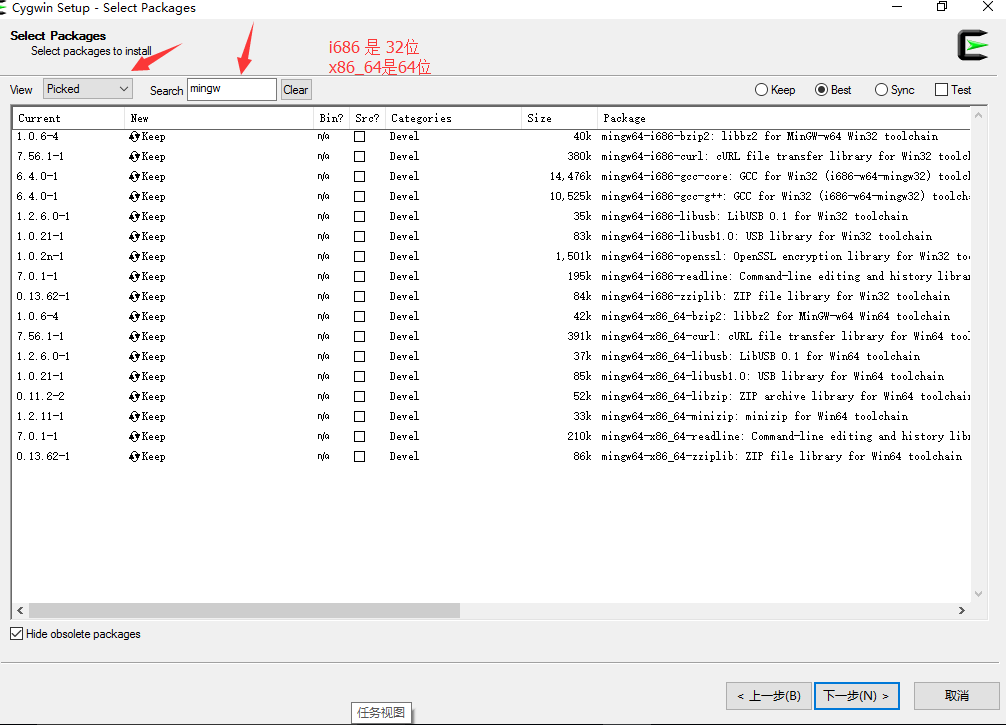The image size is (1006, 725).
Task: Tick the Src? checkbox for mingw64-x86_64-curl
Action: (360, 336)
